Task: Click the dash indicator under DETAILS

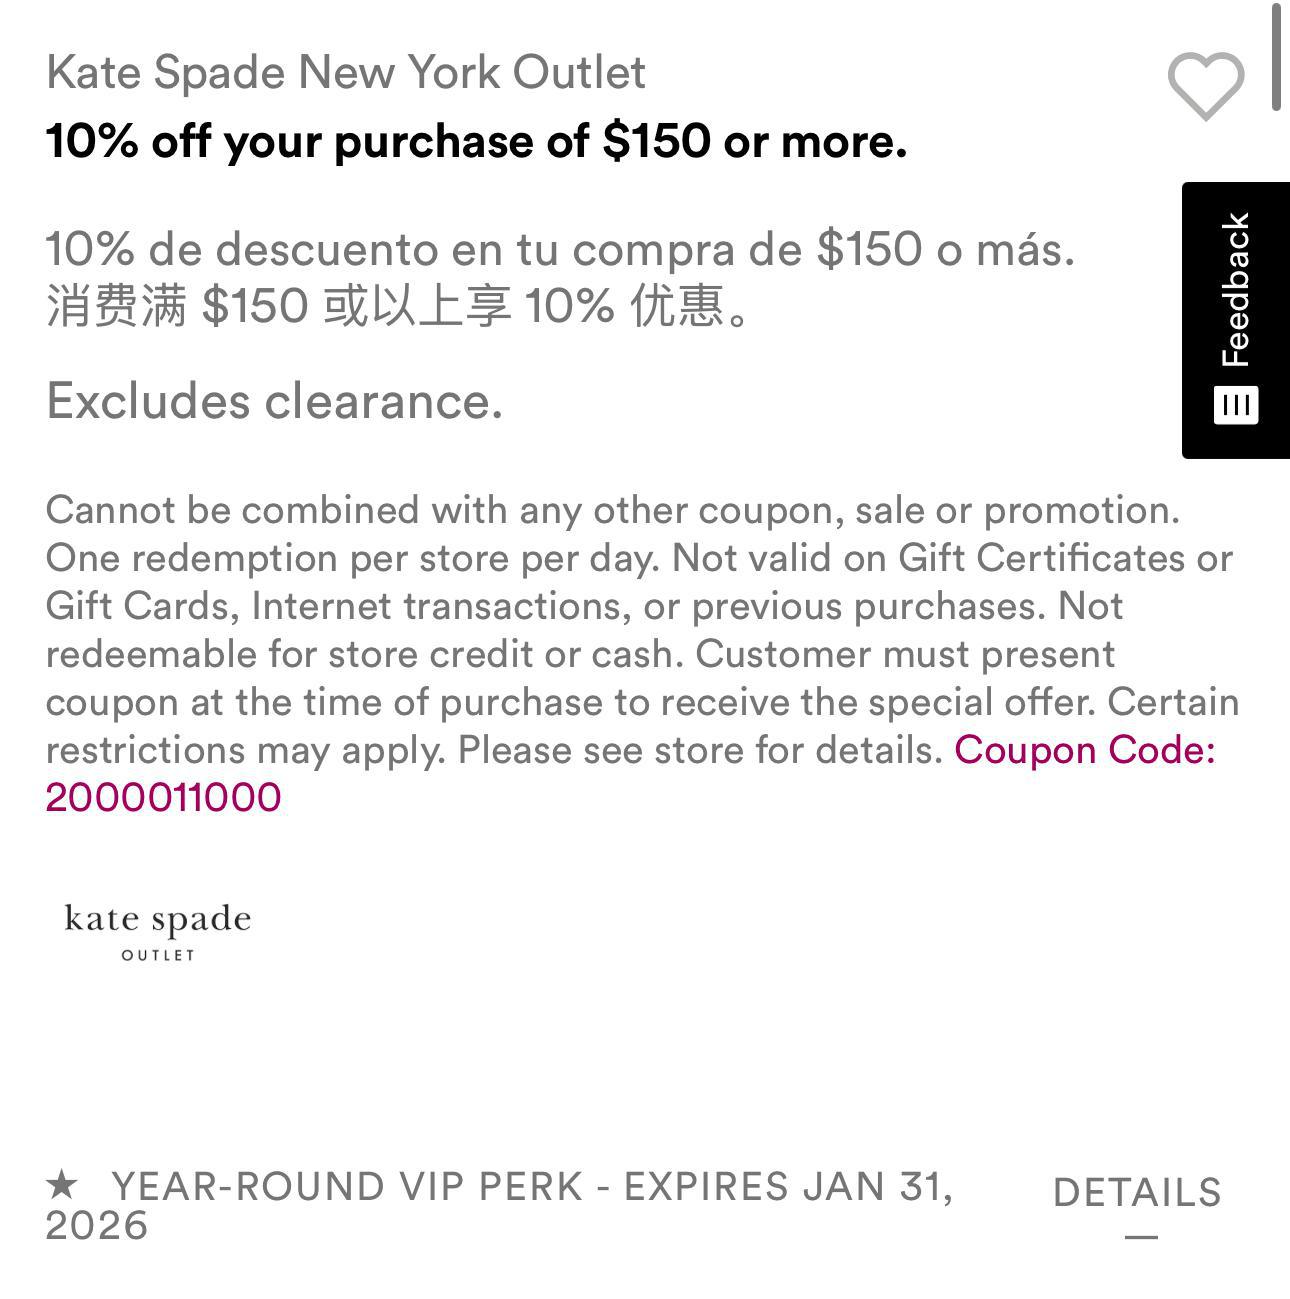Action: [1141, 1237]
